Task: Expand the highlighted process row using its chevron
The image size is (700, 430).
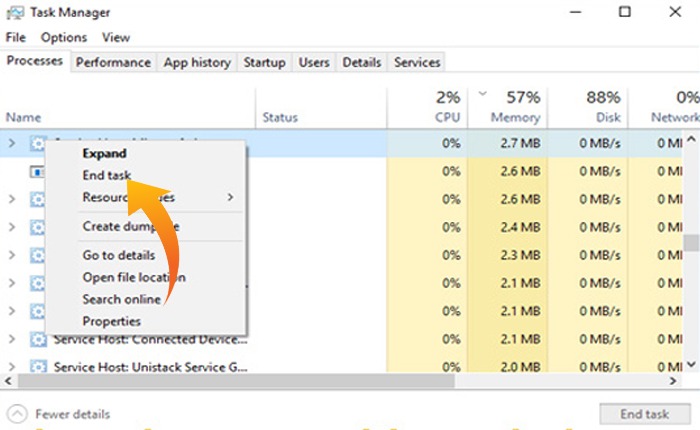Action: pos(12,144)
